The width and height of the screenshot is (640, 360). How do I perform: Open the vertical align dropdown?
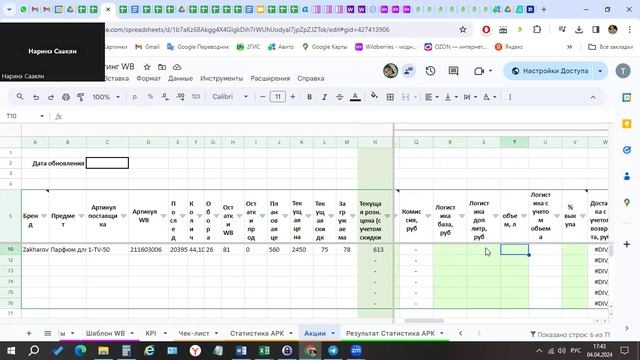point(451,97)
